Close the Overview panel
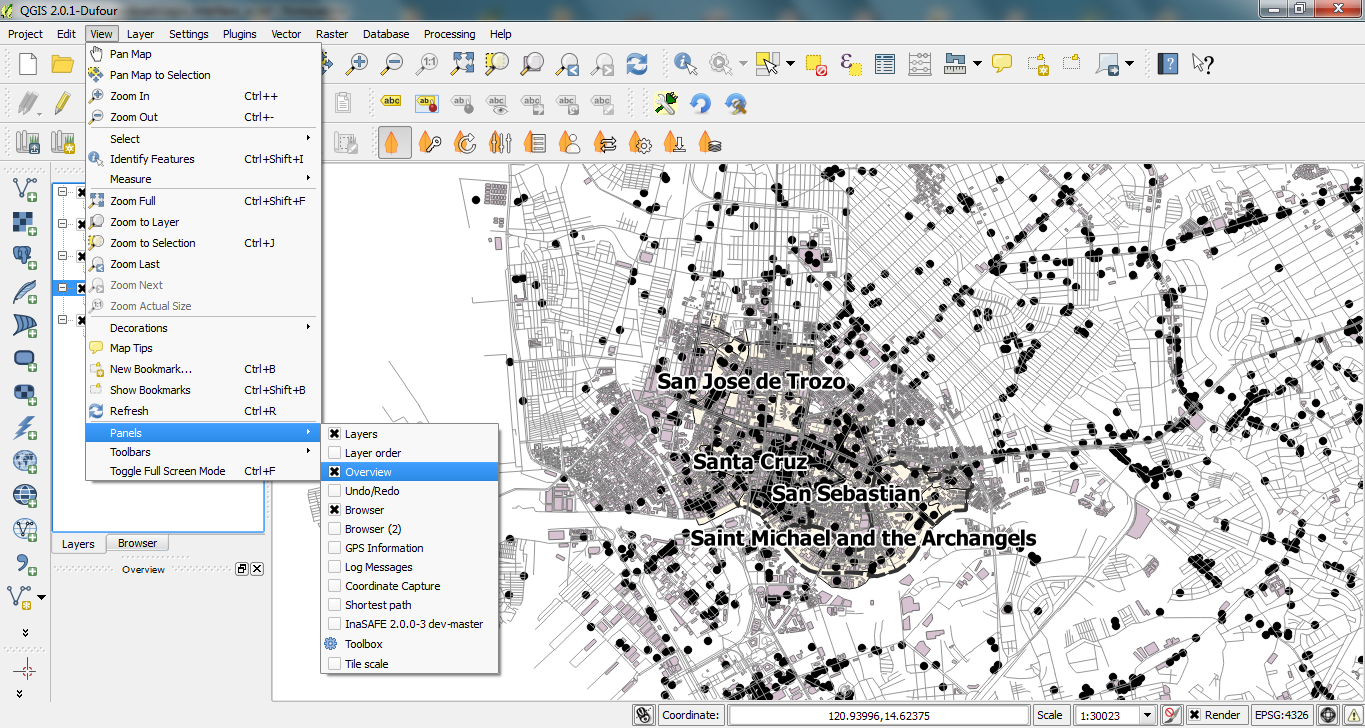 click(x=257, y=569)
